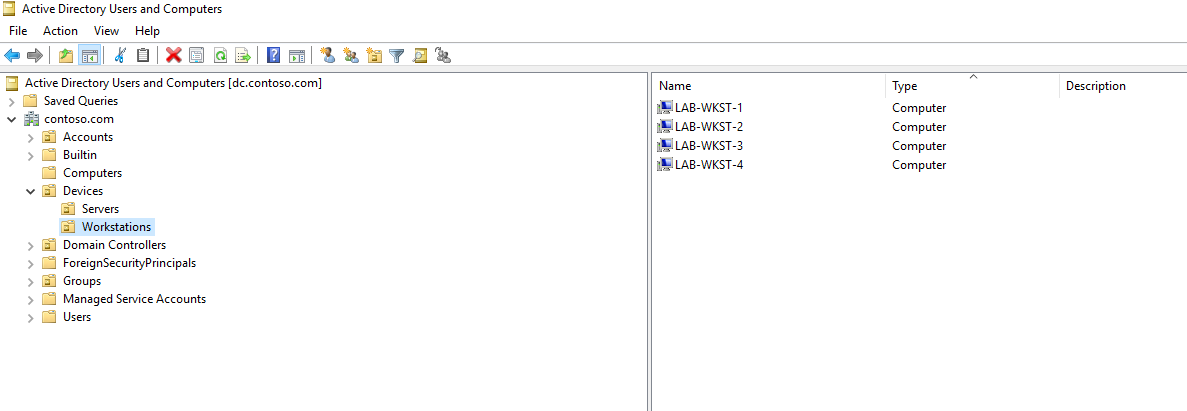Image resolution: width=1187 pixels, height=411 pixels.
Task: Expand the Groups OU
Action: [x=30, y=281]
